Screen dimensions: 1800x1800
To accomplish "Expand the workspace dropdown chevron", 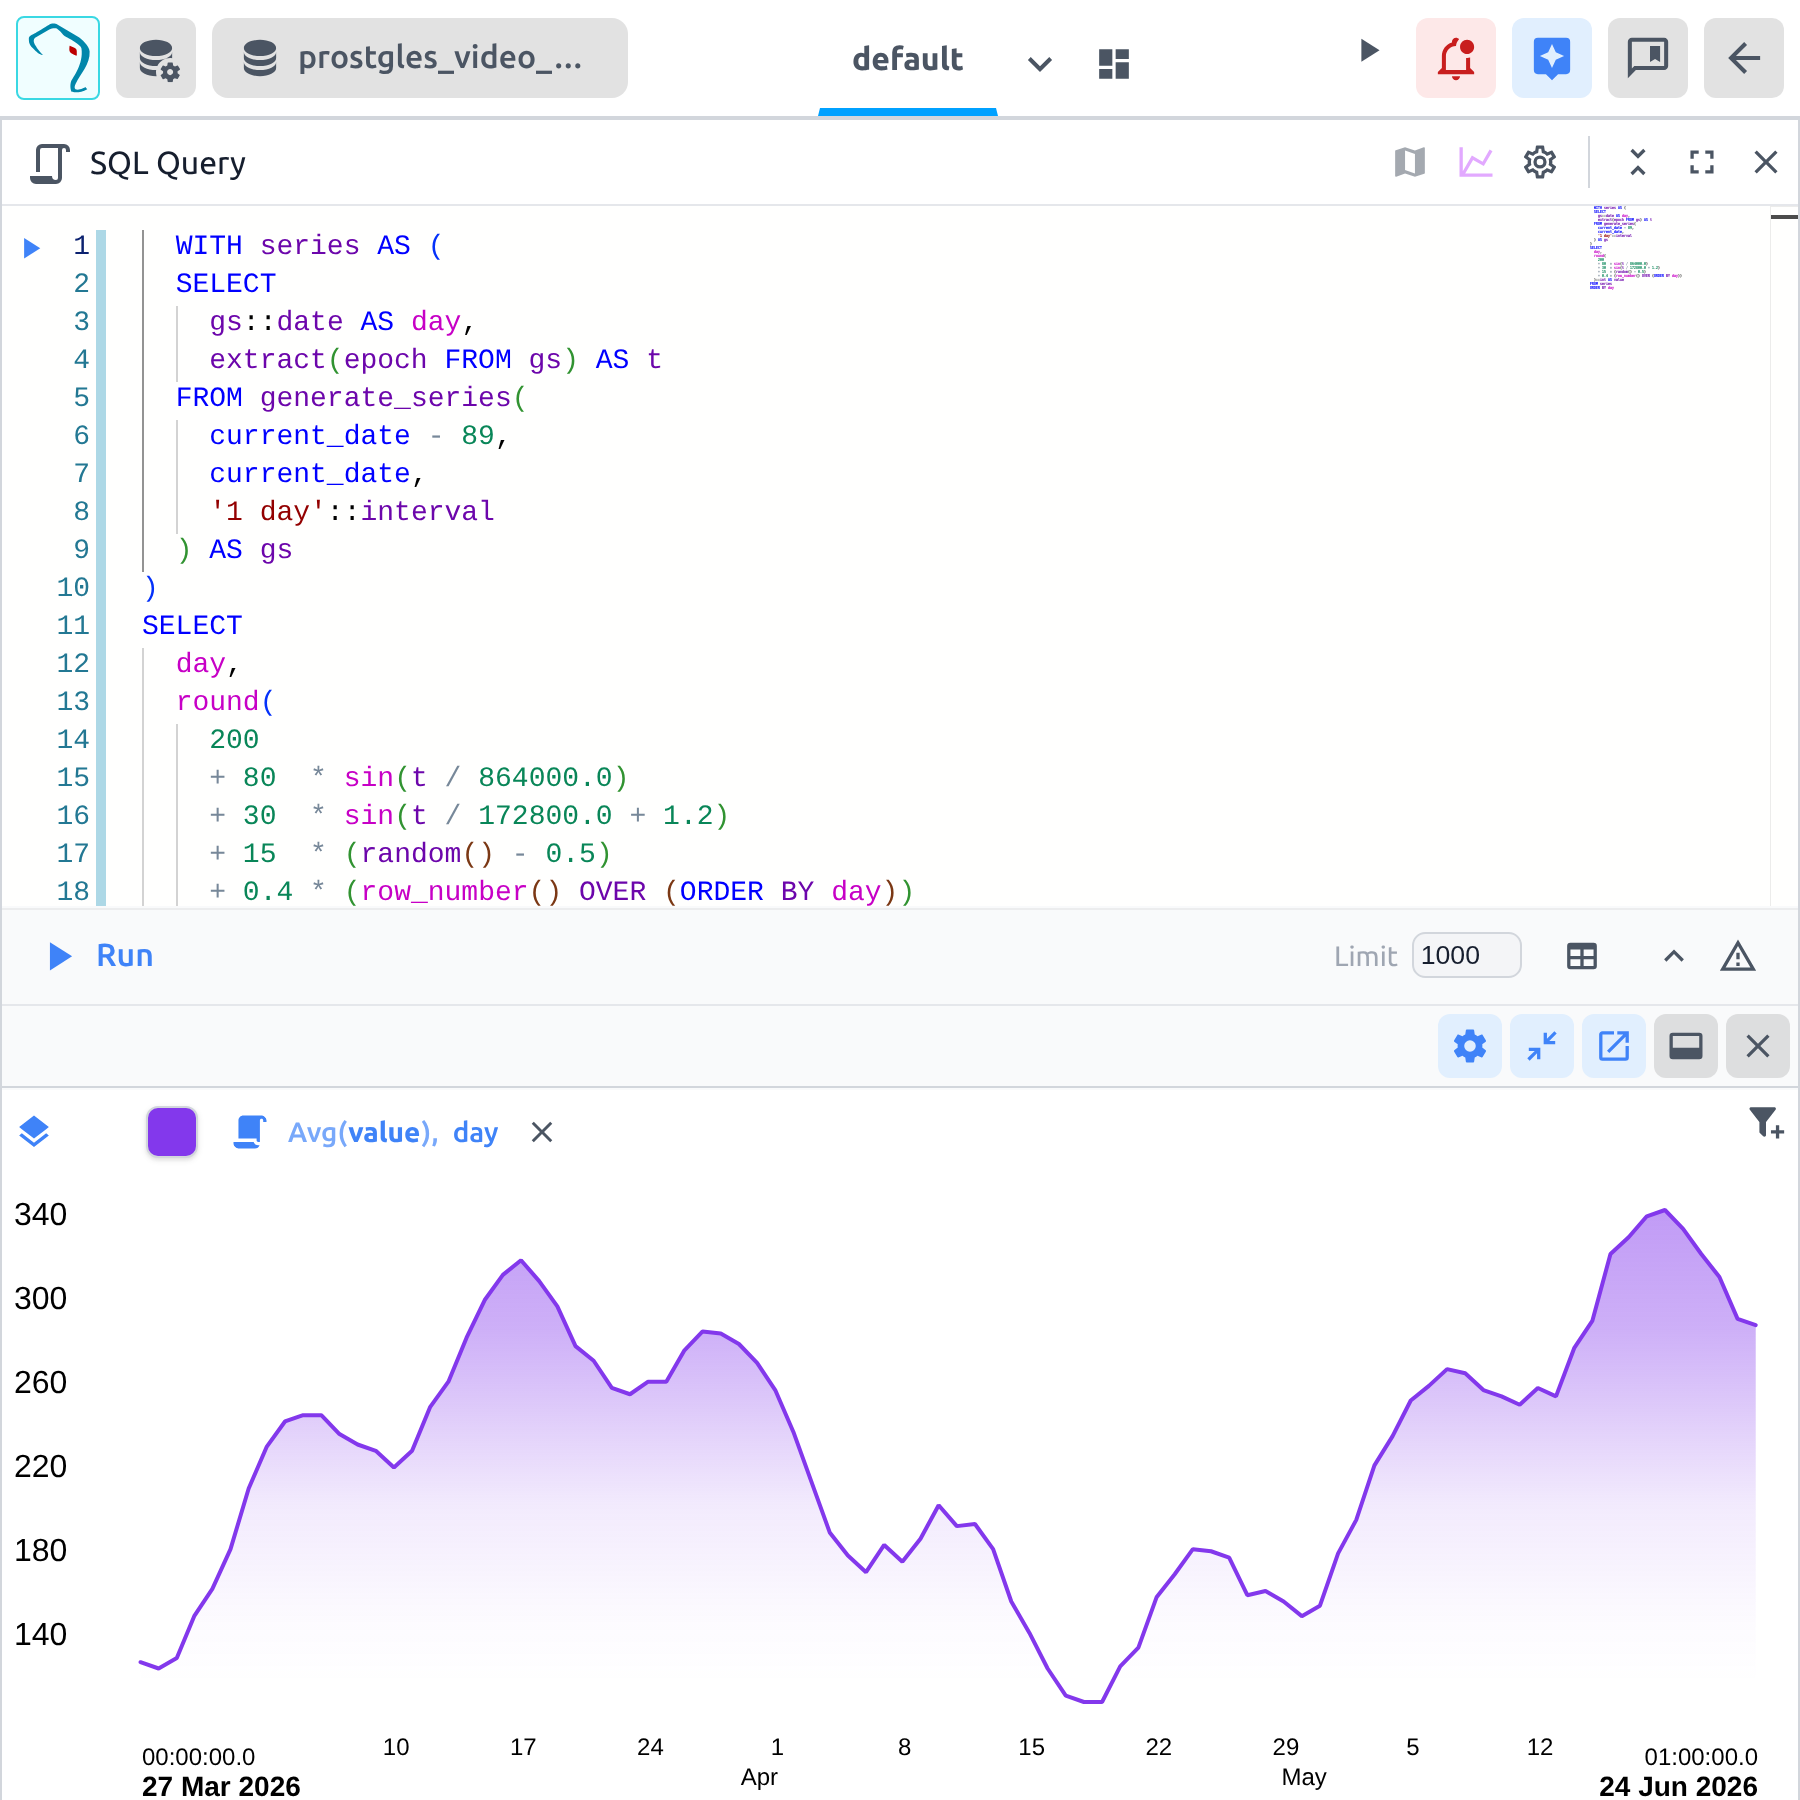I will 1040,64.
